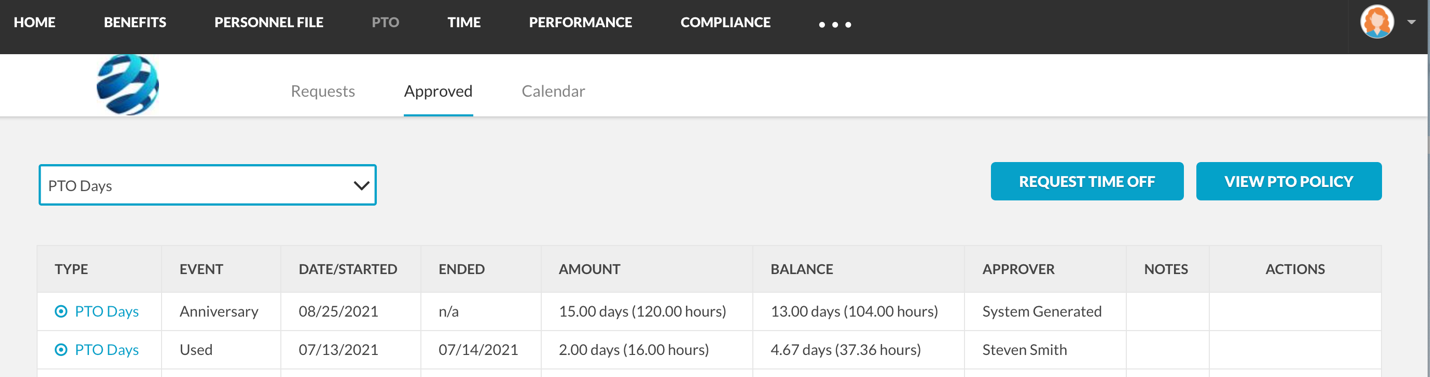Click the circle icon in Anniversary PTO Days row
This screenshot has height=377, width=1430.
(61, 312)
